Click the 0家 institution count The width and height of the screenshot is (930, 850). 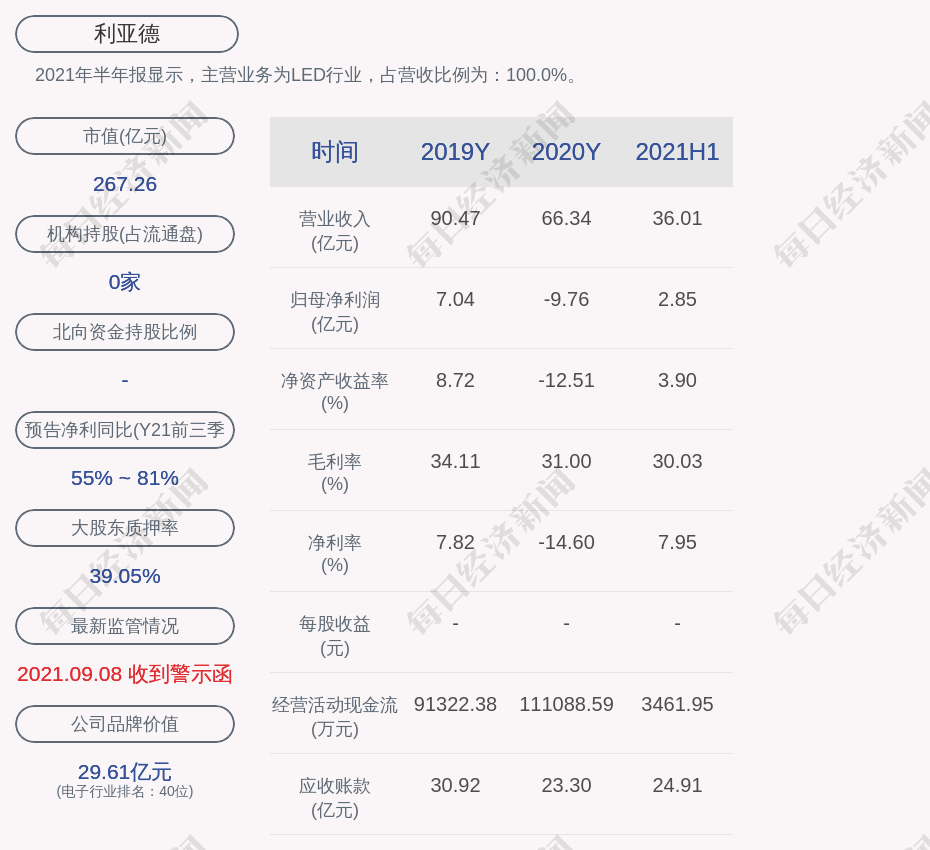point(125,282)
